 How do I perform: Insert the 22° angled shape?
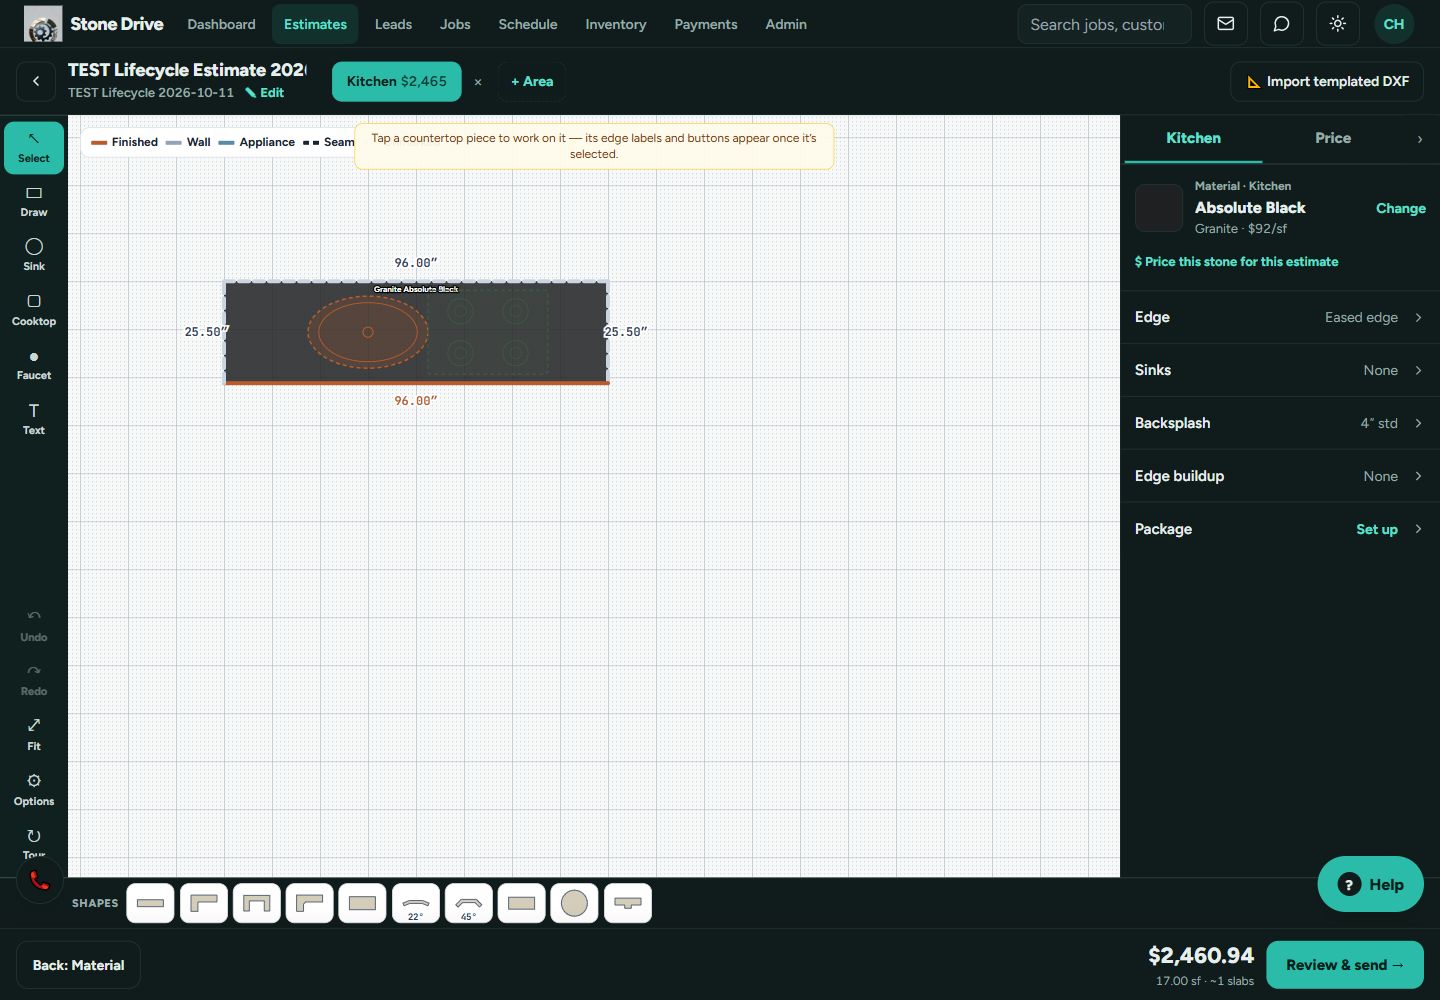tap(416, 903)
